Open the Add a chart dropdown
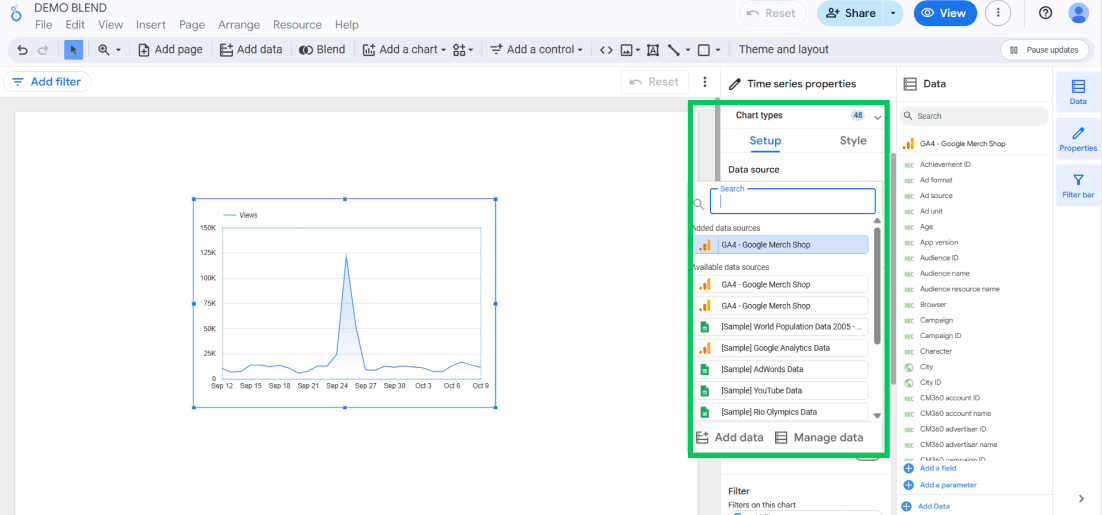This screenshot has height=515, width=1102. (x=404, y=50)
